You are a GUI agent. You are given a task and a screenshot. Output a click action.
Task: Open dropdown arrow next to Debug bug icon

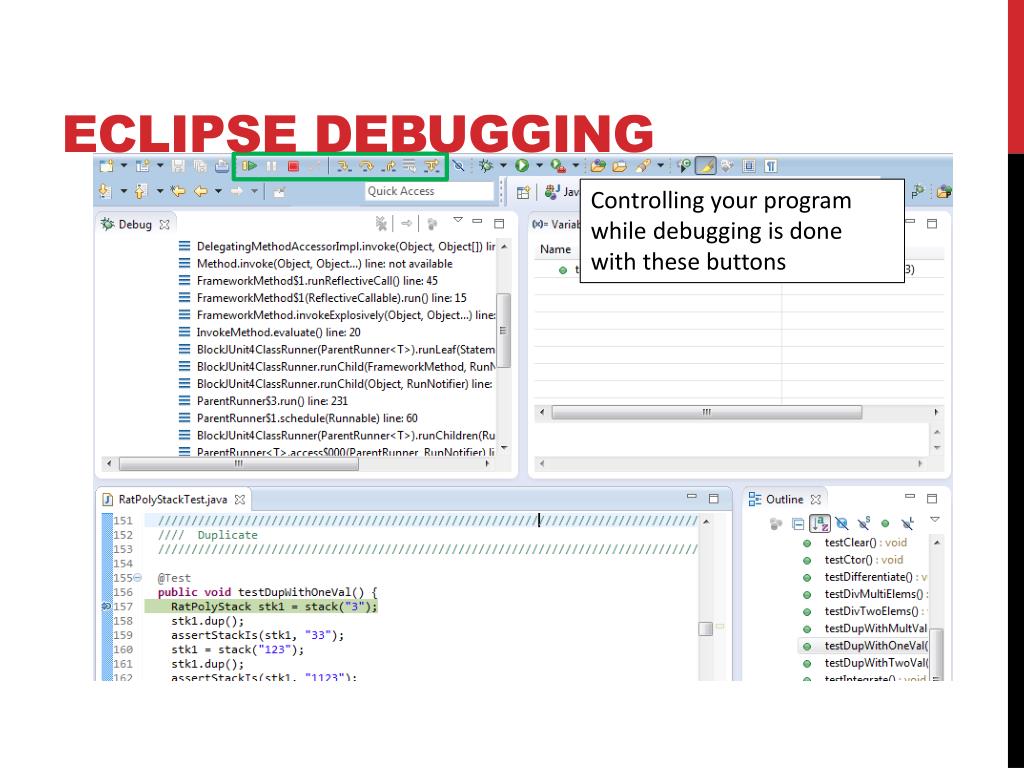[503, 166]
